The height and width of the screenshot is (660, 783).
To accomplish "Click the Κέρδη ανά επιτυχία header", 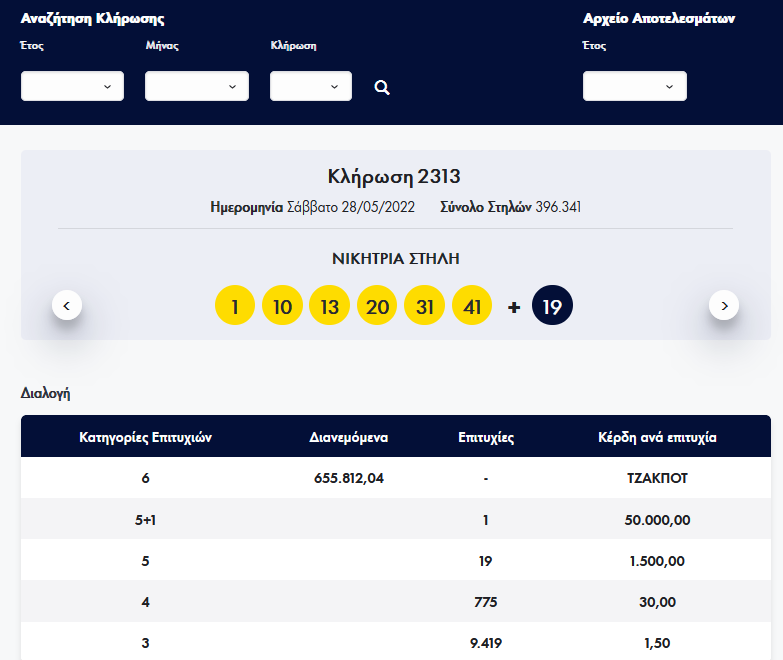I will point(657,437).
